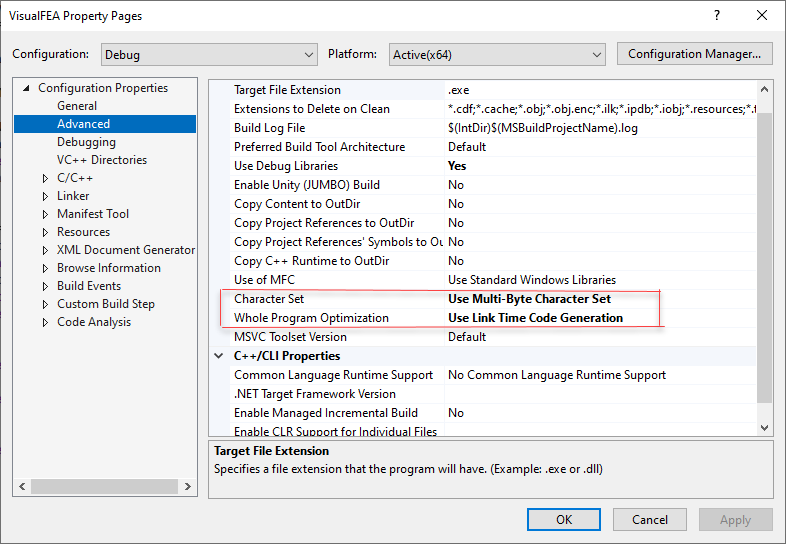Expand the Resources node arrow
This screenshot has height=544, width=786.
click(45, 233)
